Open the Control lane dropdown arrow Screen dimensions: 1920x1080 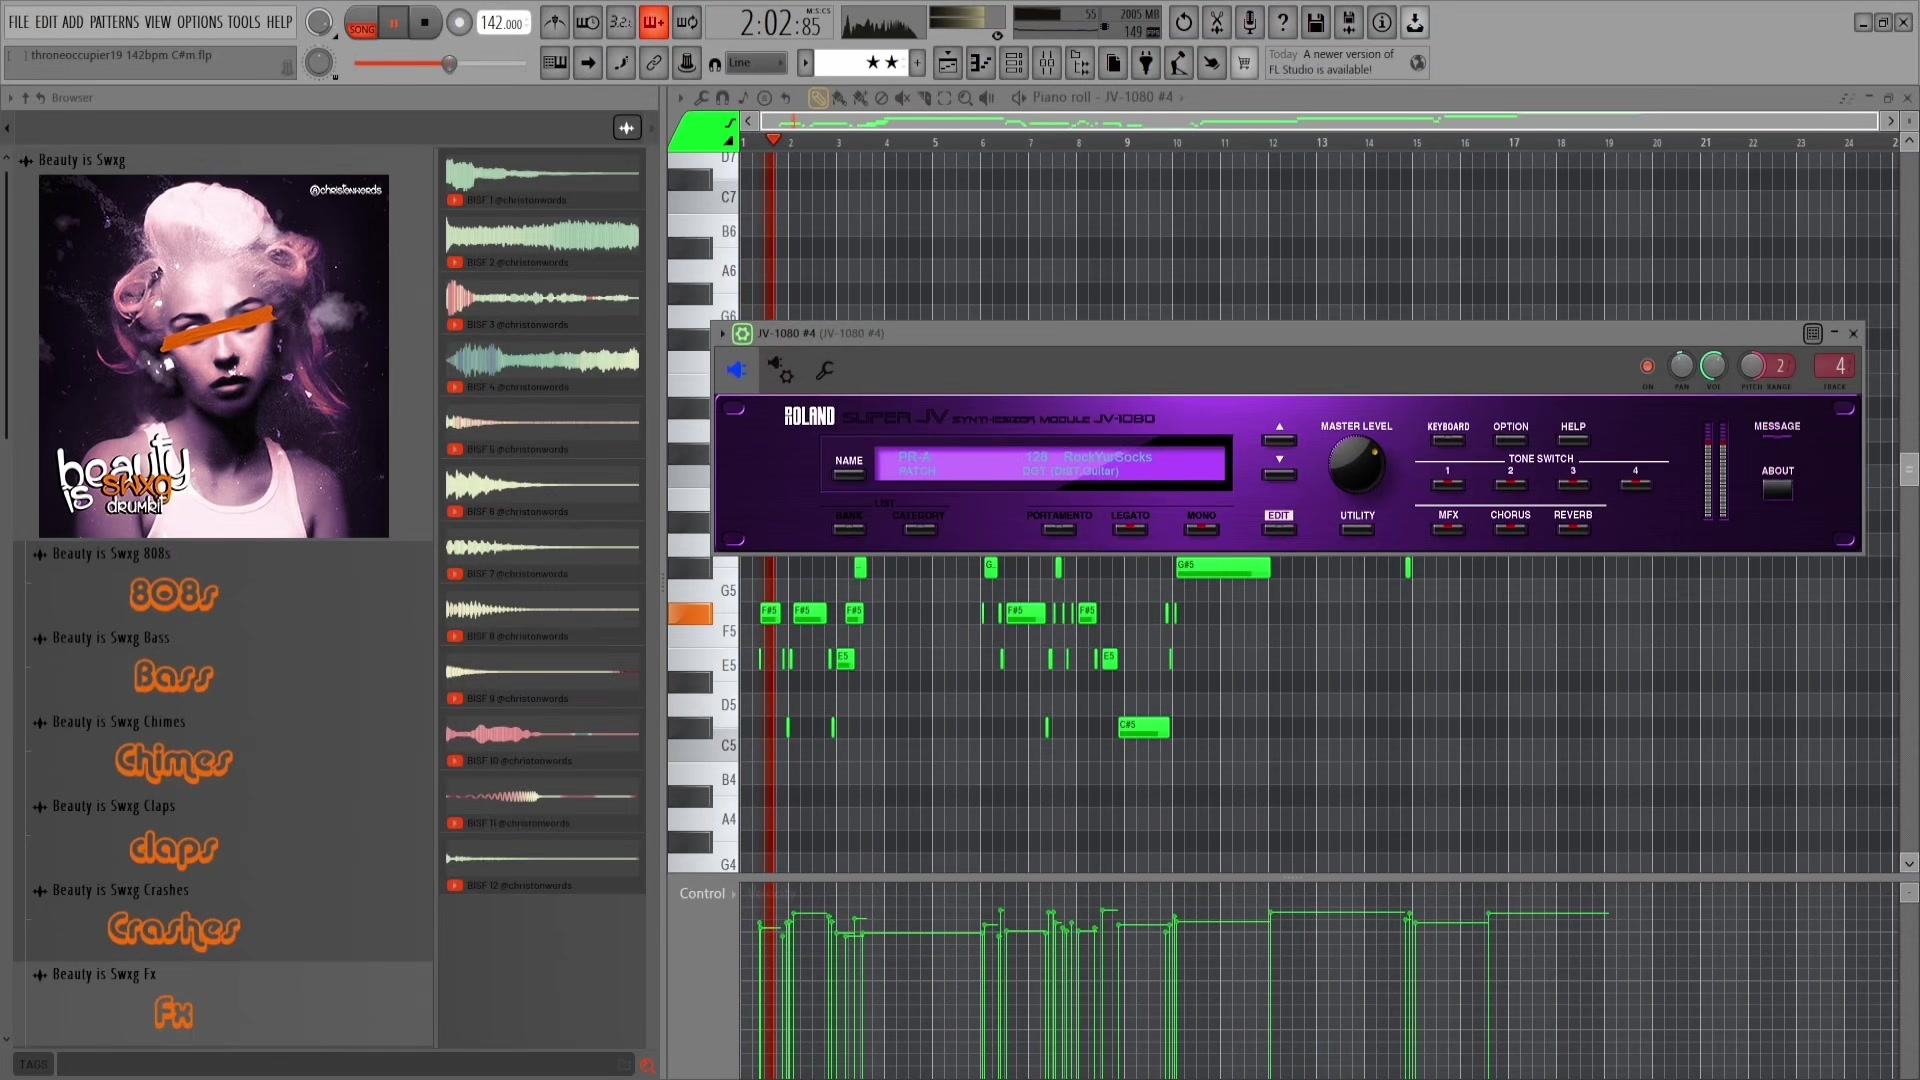(x=734, y=894)
